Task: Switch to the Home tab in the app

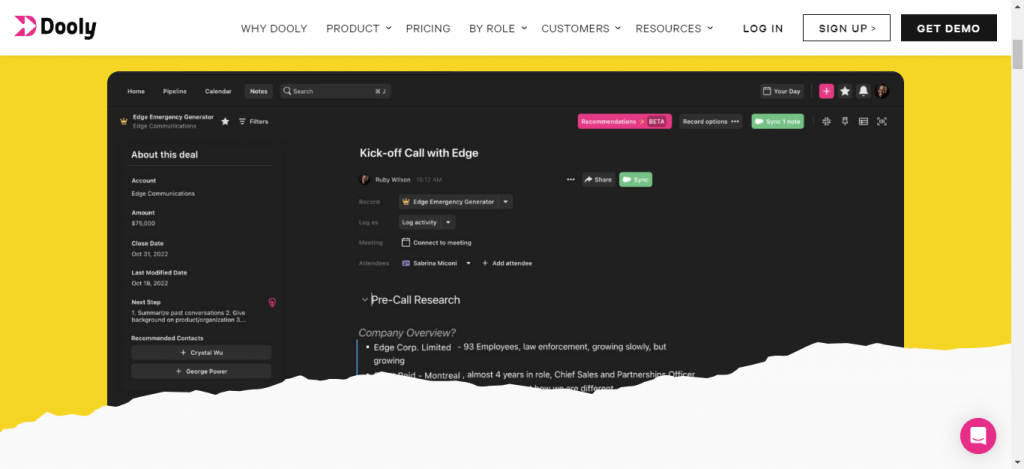Action: pyautogui.click(x=136, y=91)
